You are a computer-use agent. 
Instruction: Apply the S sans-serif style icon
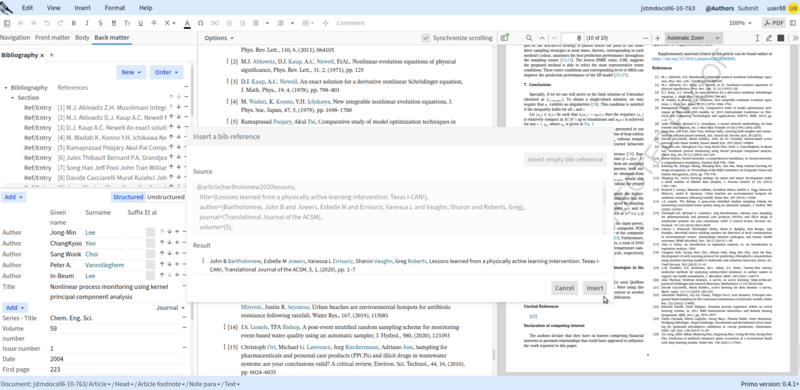100,23
